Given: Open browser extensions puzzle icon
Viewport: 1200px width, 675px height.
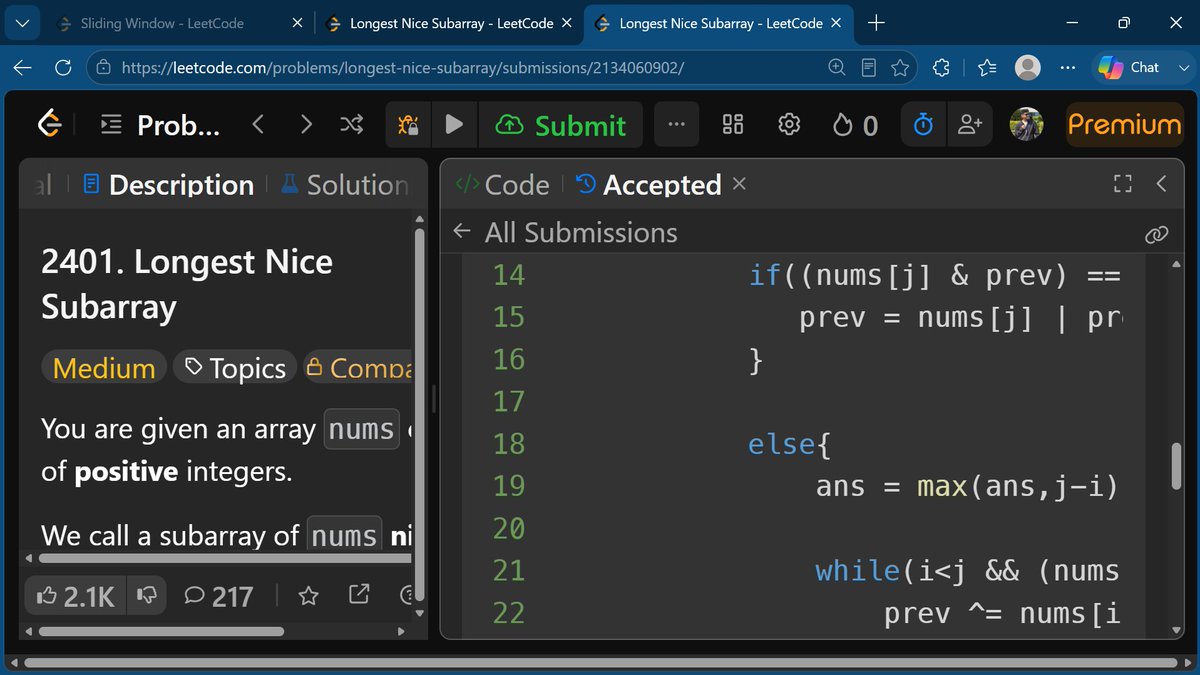Looking at the screenshot, I should (x=941, y=68).
